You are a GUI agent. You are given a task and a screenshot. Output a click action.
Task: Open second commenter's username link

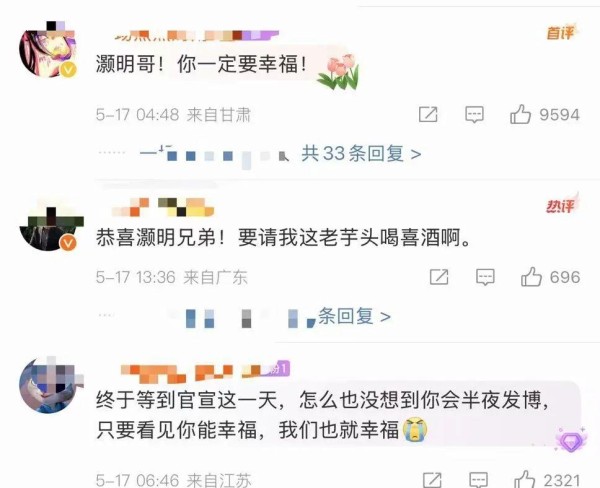click(163, 208)
